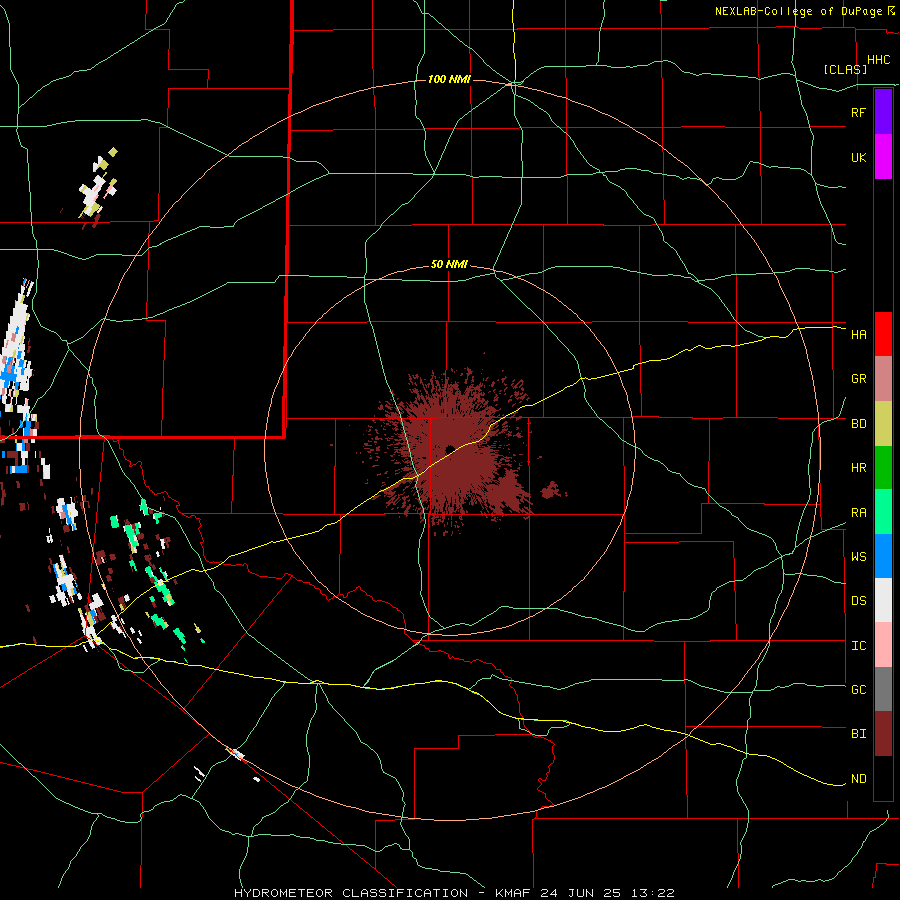
Task: Click the RF purple legend swatch
Action: coord(883,112)
